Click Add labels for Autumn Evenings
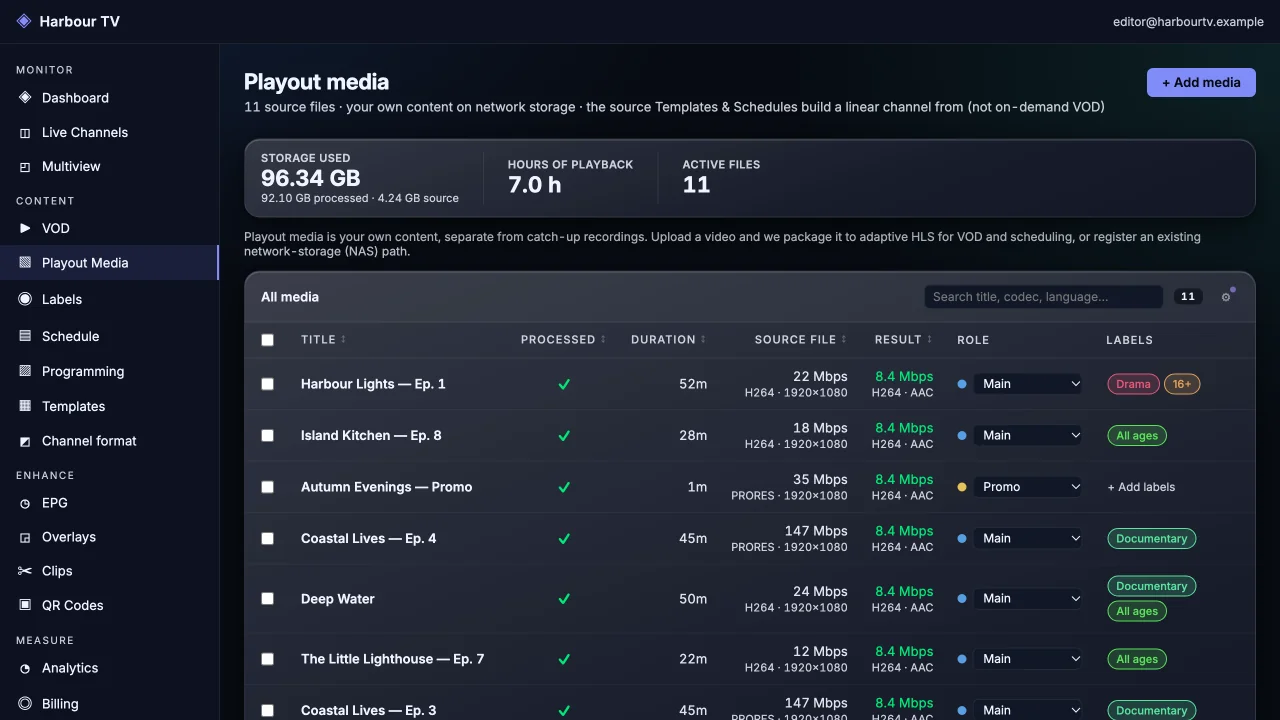This screenshot has width=1280, height=720. [x=1141, y=487]
